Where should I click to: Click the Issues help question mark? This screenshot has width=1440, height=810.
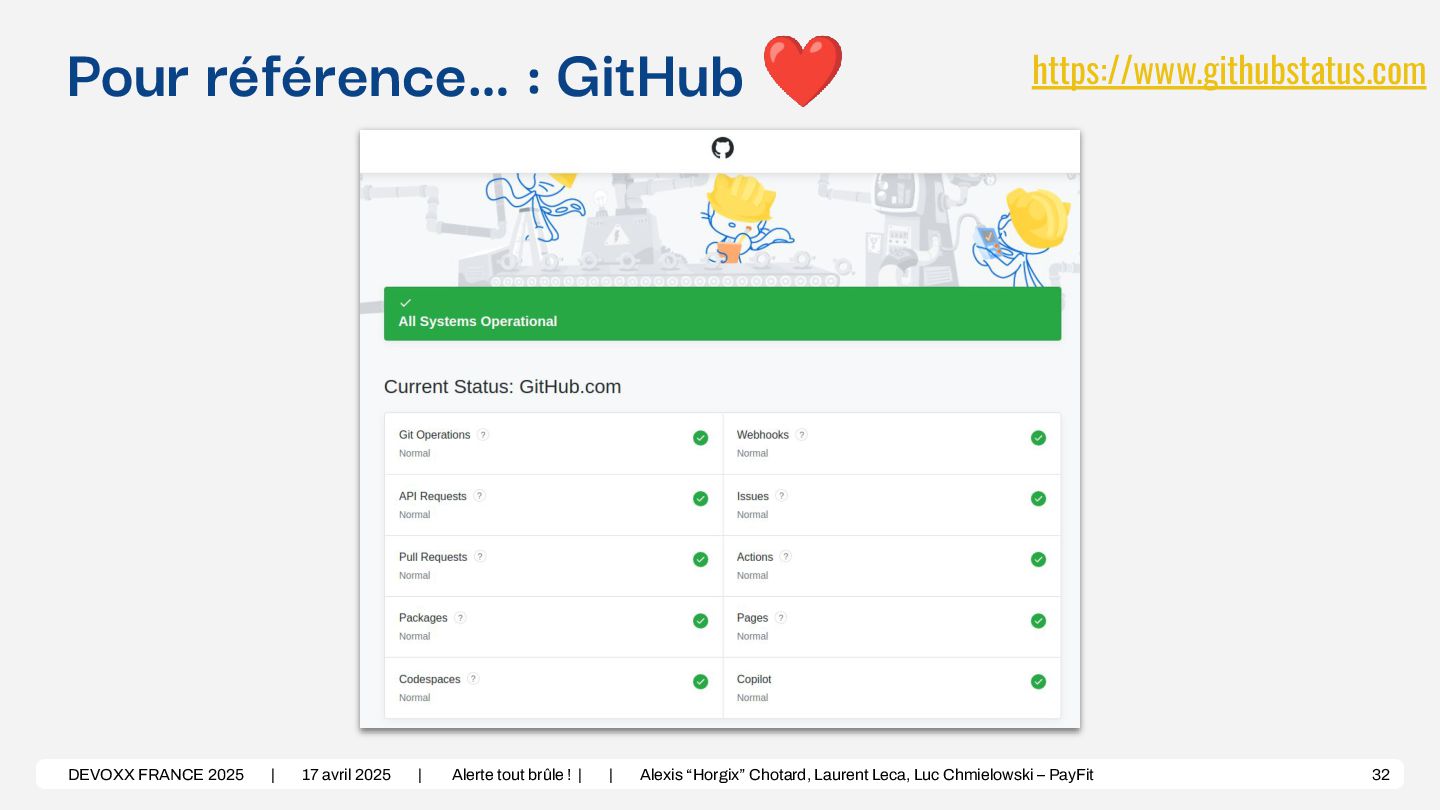click(x=781, y=496)
